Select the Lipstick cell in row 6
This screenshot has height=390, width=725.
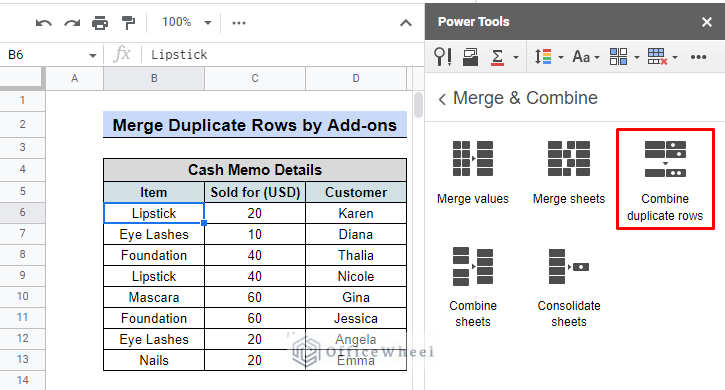click(x=154, y=213)
